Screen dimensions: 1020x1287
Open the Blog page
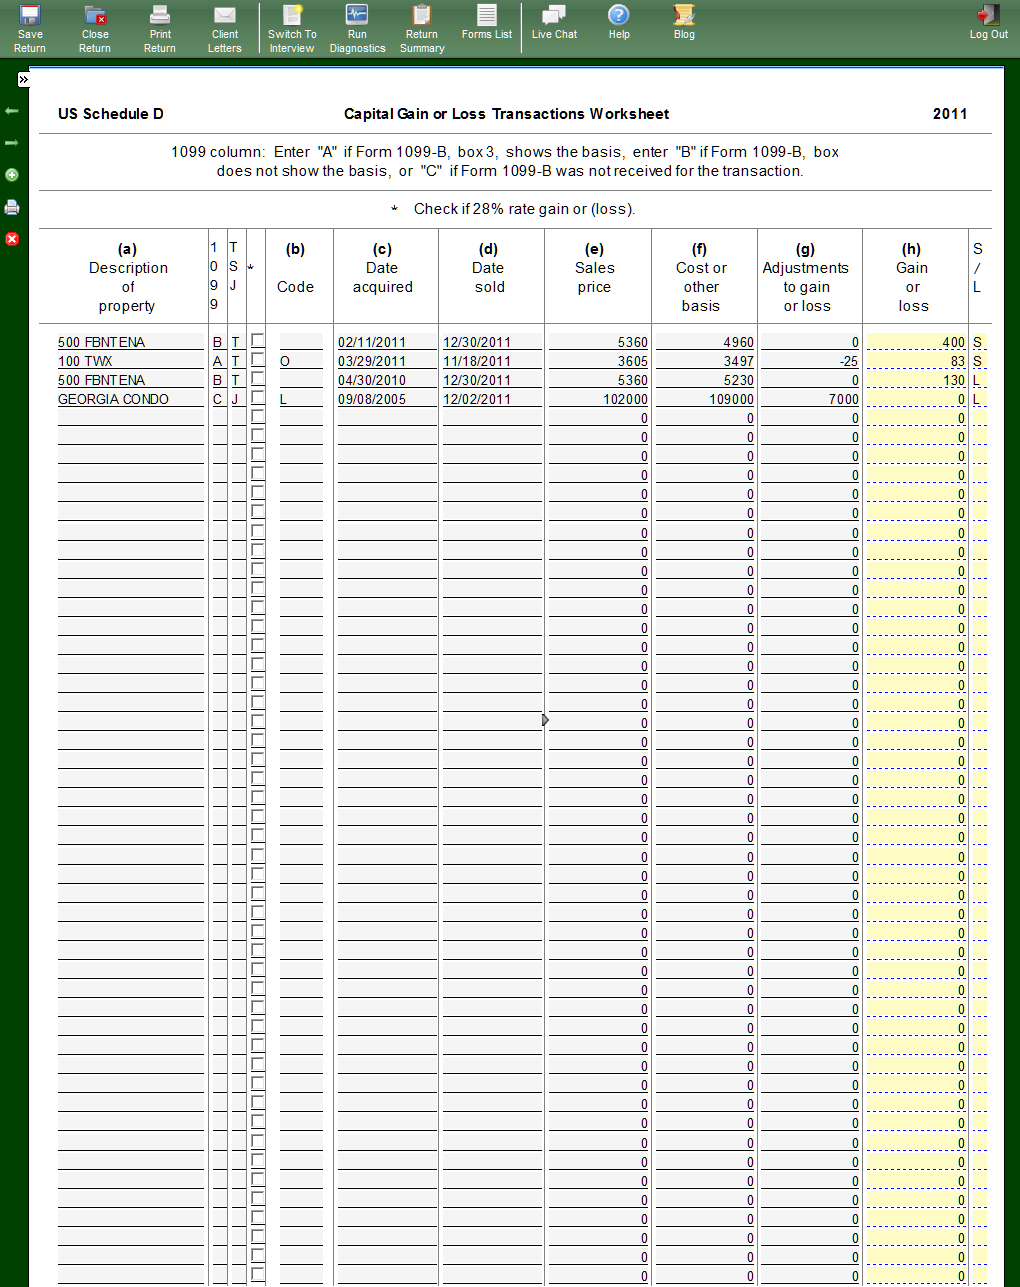click(x=684, y=22)
